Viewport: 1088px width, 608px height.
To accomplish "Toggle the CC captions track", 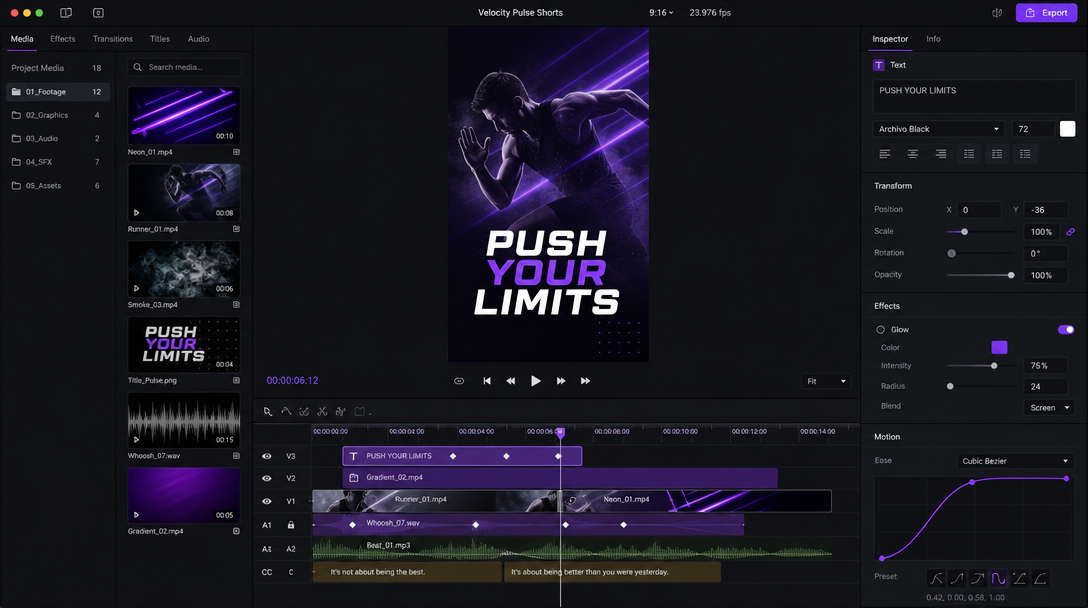I will click(266, 573).
